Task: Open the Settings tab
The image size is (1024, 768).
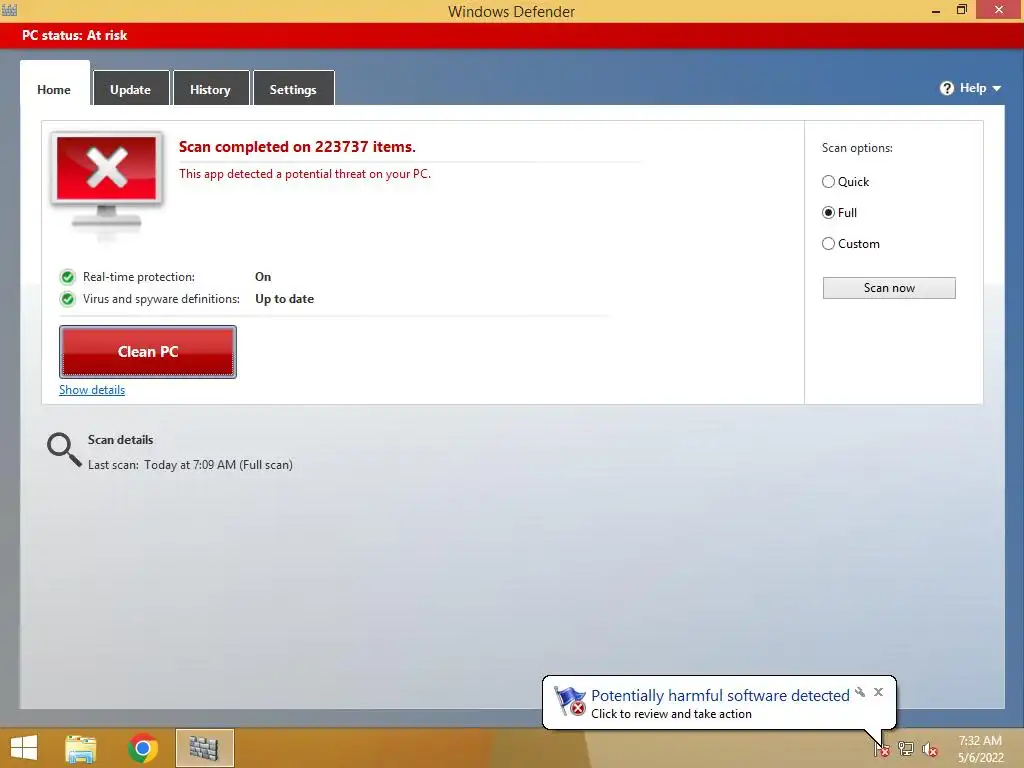Action: (x=293, y=89)
